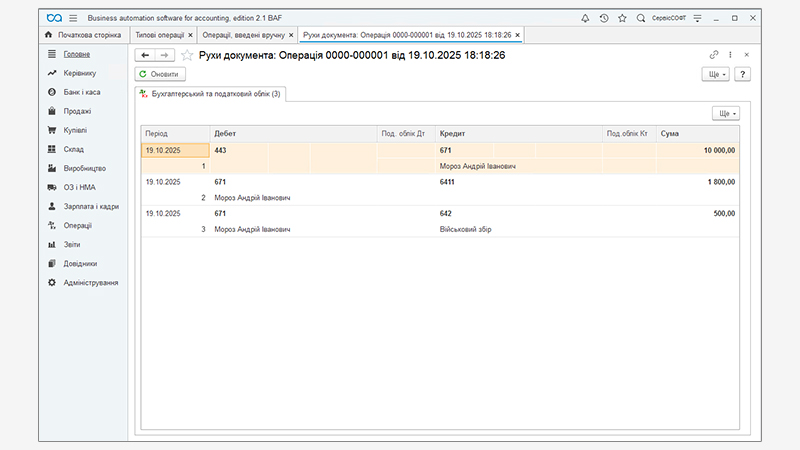
Task: Open the service settings lines menu in title bar
Action: coord(697,18)
